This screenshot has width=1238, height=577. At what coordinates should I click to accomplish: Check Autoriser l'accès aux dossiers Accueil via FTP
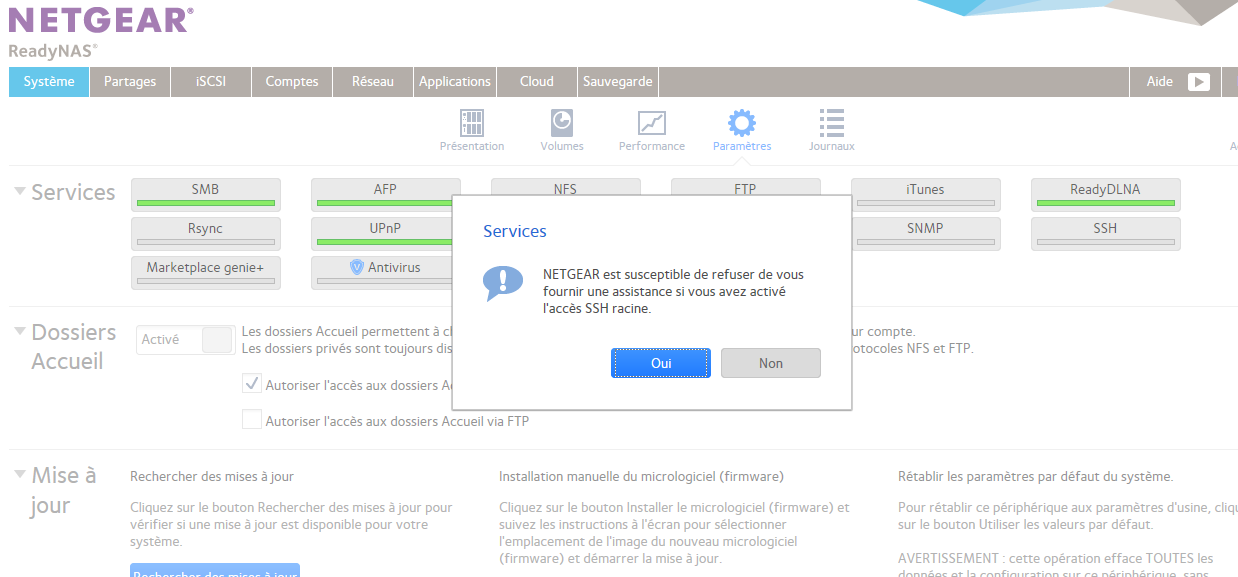(252, 420)
